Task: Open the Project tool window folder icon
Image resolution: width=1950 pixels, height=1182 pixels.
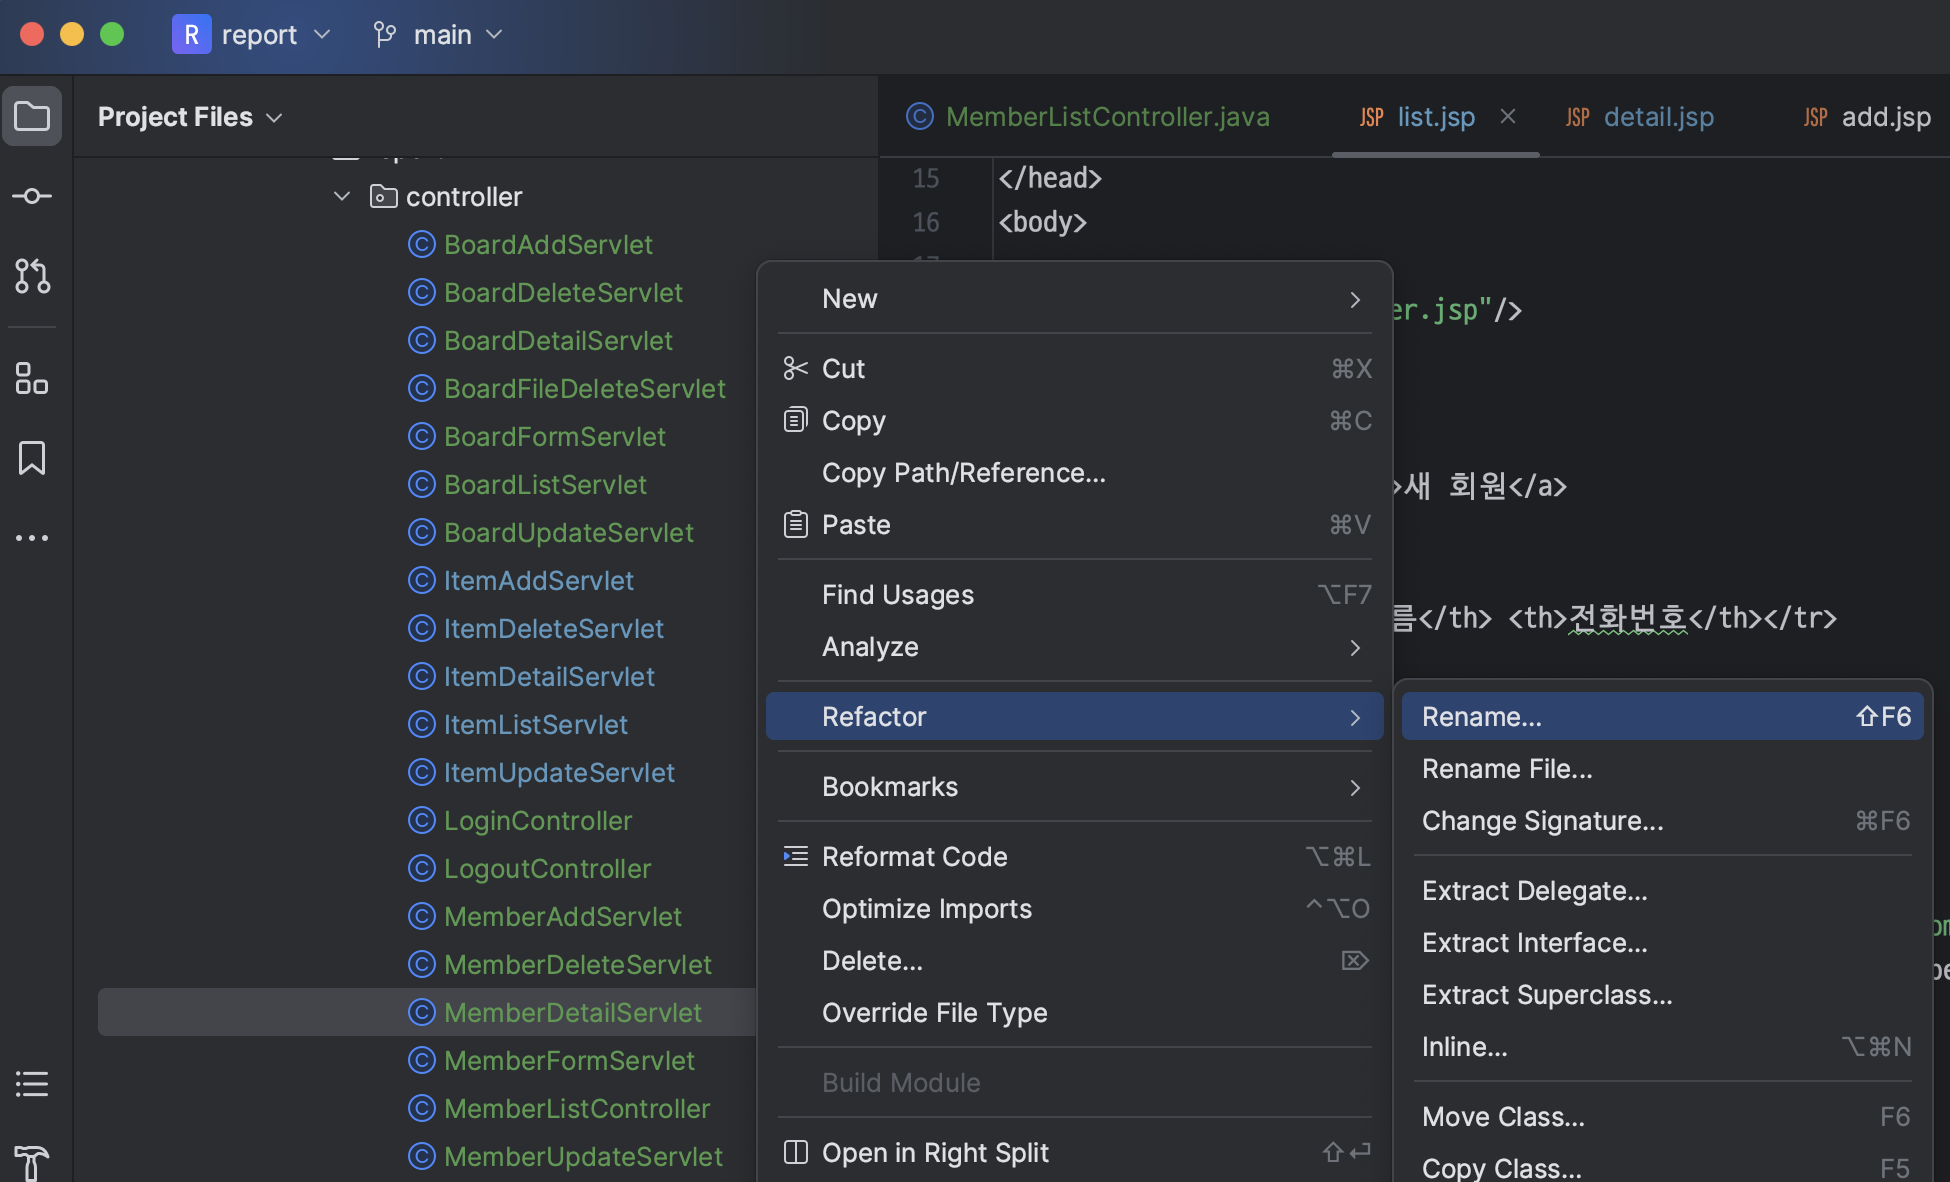Action: (32, 116)
